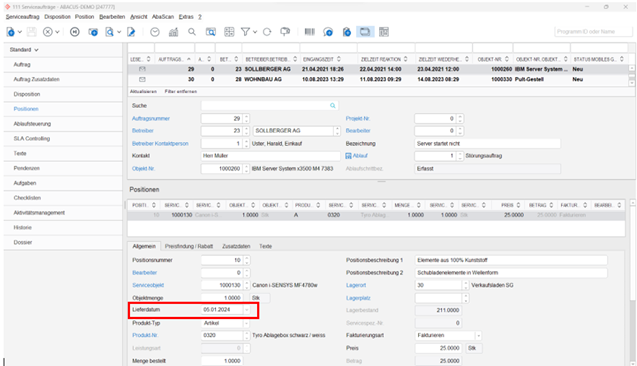Click the Aktualisieren link
Viewport: 637px width, 366px height.
pyautogui.click(x=143, y=91)
